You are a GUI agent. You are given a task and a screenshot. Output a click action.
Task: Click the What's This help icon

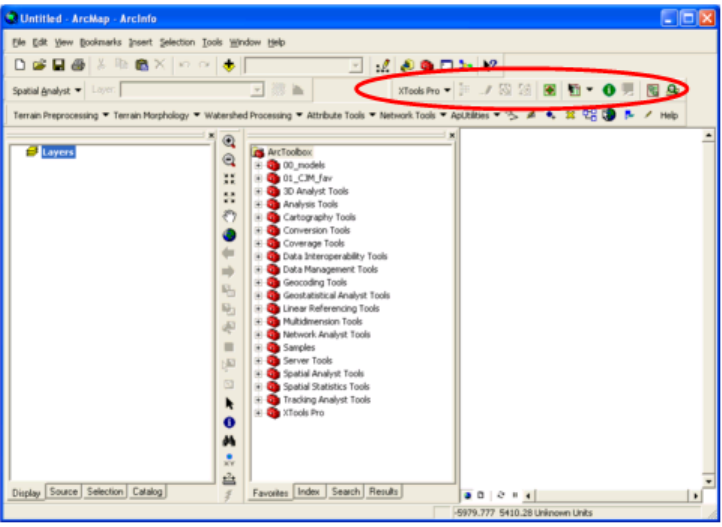490,65
